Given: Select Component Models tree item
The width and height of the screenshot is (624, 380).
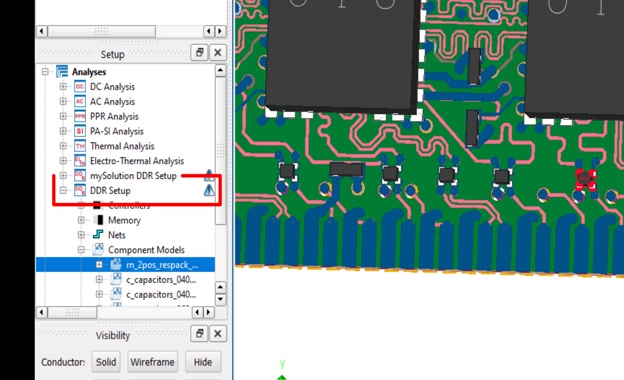Looking at the screenshot, I should 146,250.
